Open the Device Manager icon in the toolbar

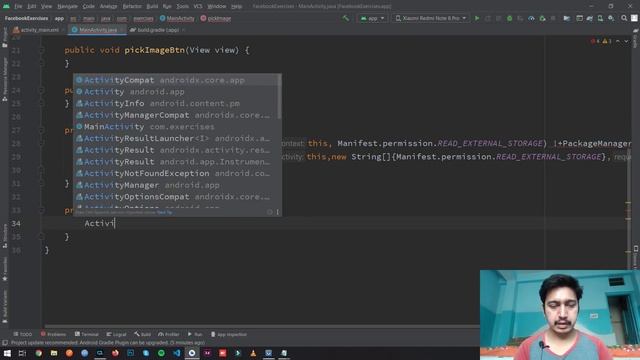click(x=600, y=18)
